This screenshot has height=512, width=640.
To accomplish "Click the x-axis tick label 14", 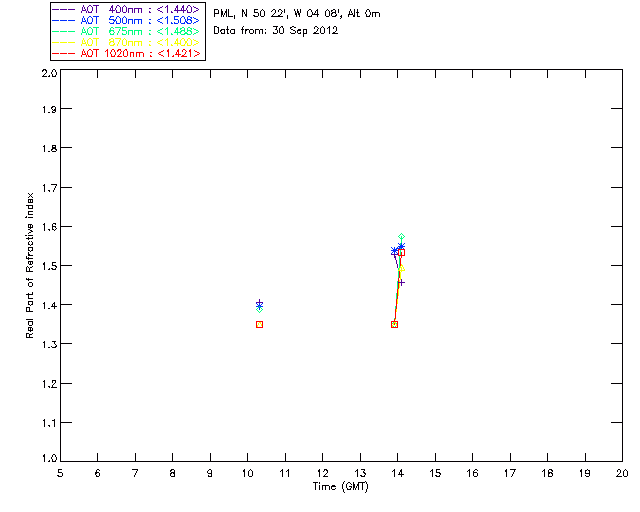I will point(398,473).
